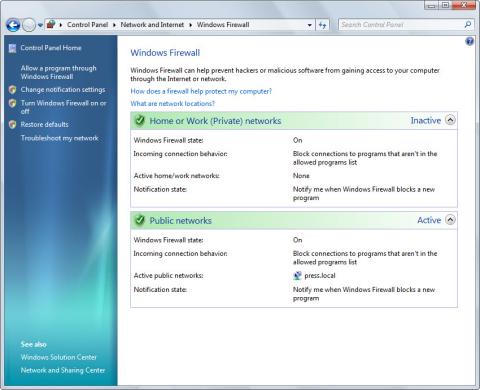Open Control Panel Home link
Screen dimensions: 480x390
click(x=51, y=48)
